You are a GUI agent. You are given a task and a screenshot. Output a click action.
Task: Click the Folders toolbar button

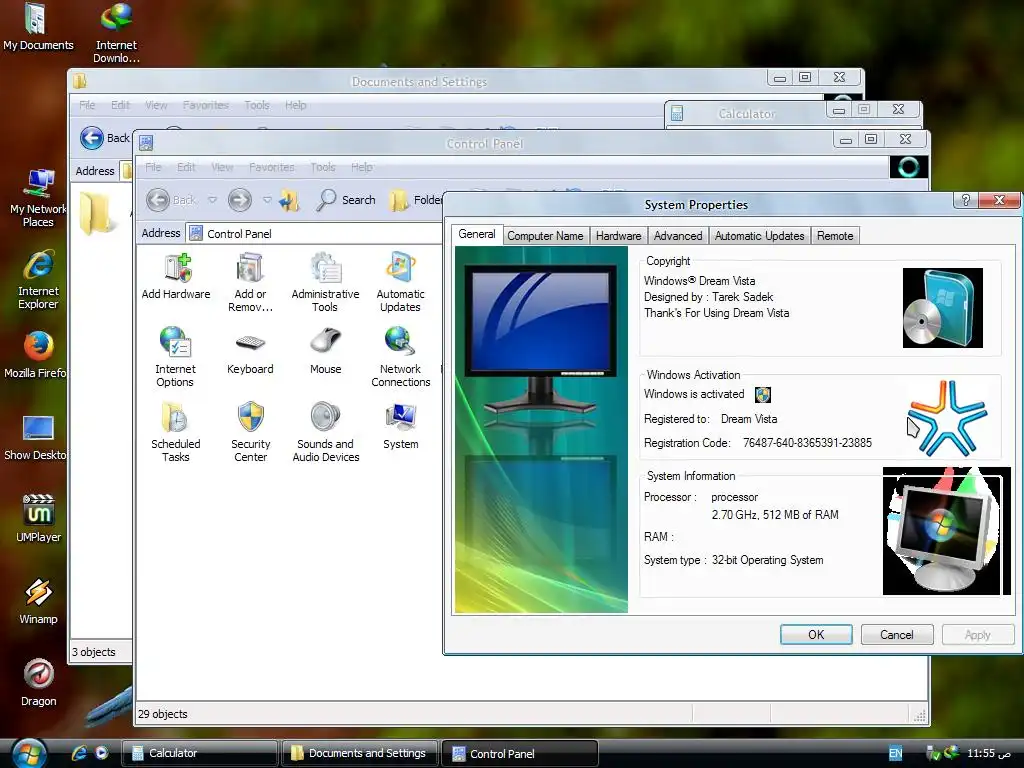tap(415, 200)
